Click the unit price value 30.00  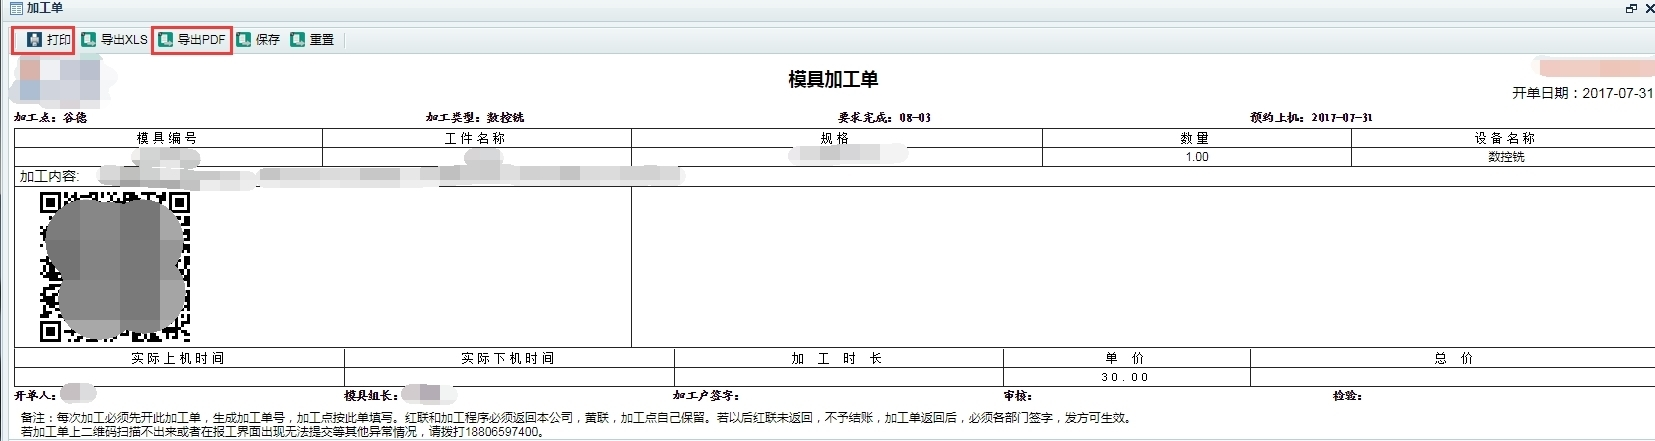click(1125, 377)
